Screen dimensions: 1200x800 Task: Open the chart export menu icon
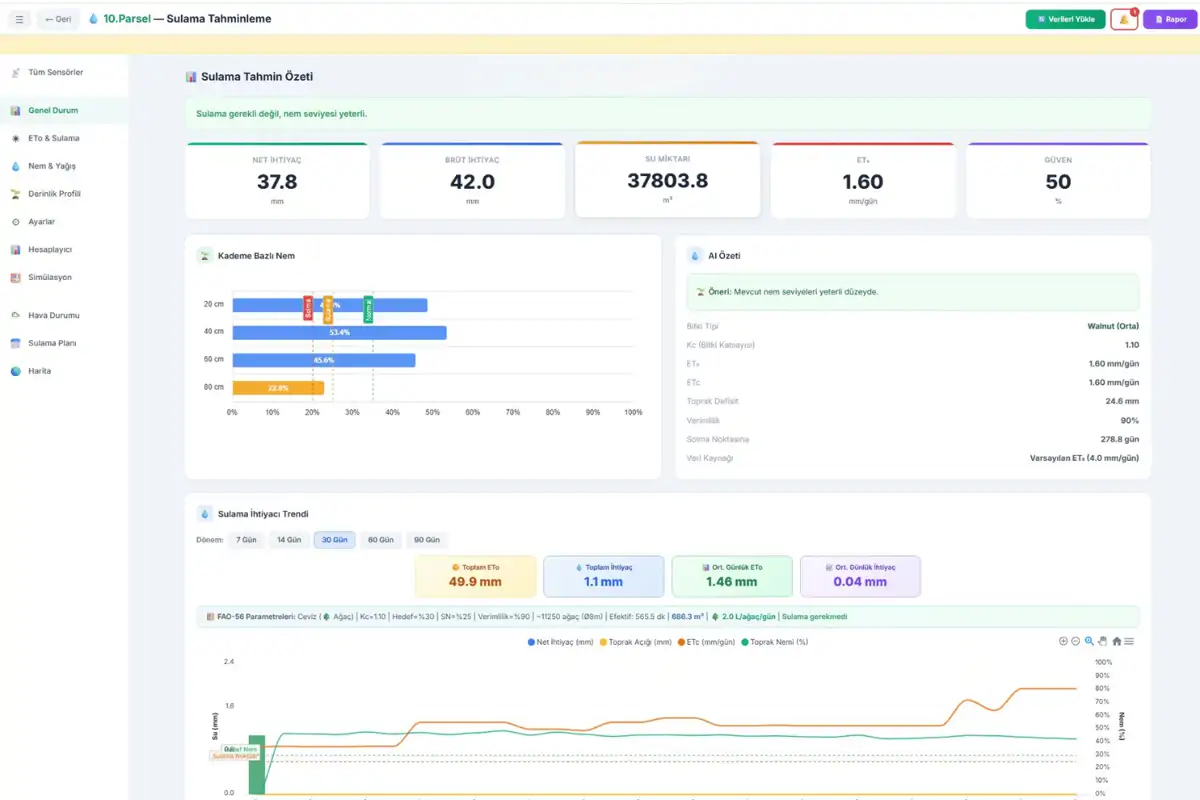[x=1129, y=641]
